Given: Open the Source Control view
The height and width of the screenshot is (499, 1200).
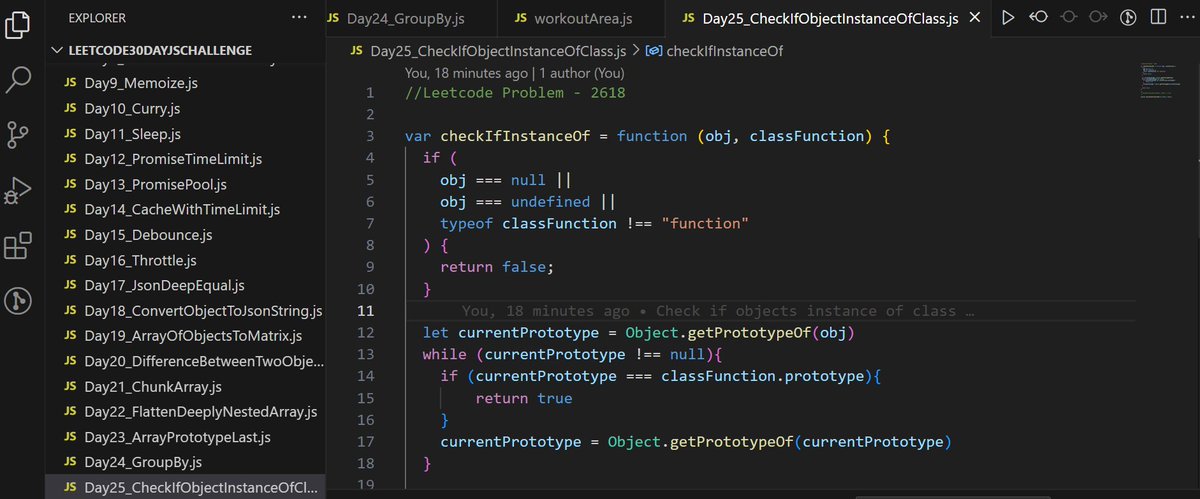Looking at the screenshot, I should (19, 133).
